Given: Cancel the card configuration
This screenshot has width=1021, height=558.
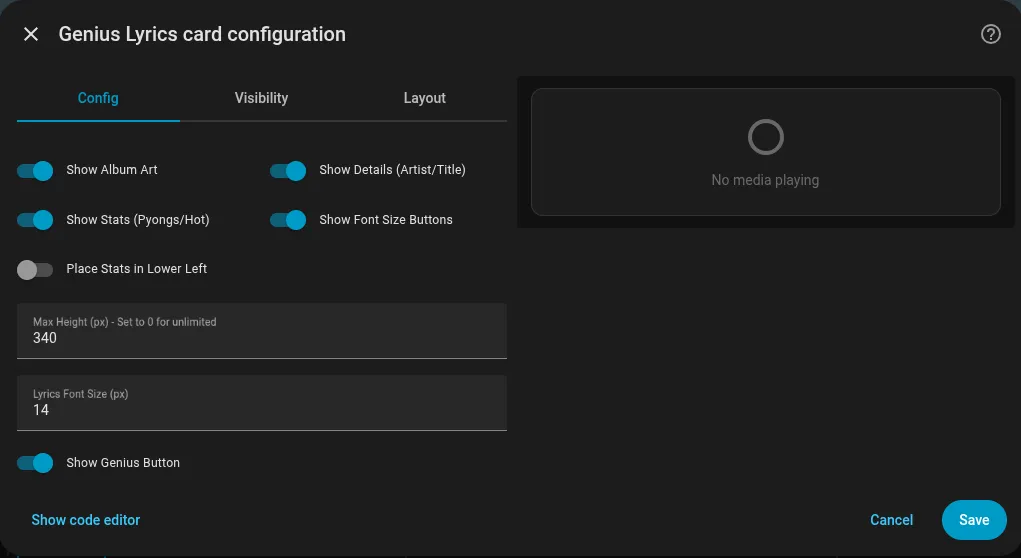Looking at the screenshot, I should coord(891,520).
